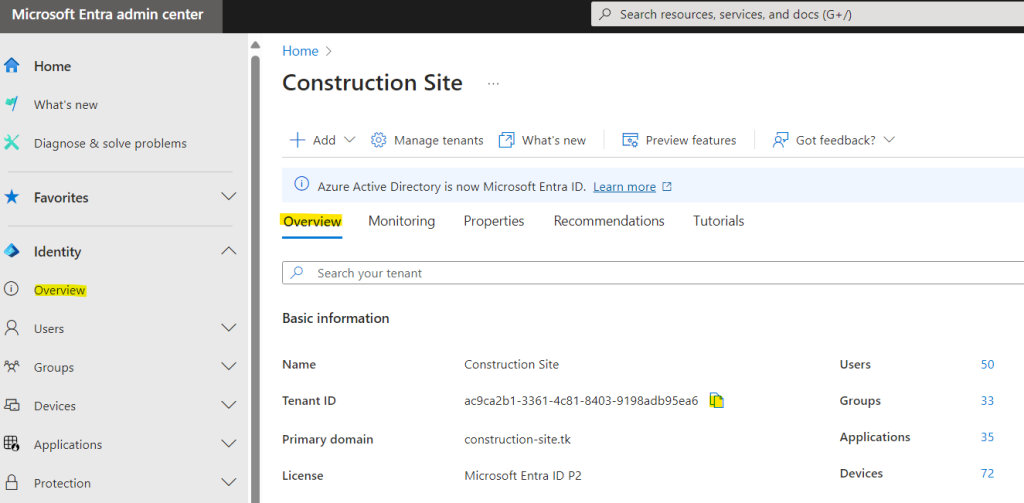1024x503 pixels.
Task: Click the Users person icon
Action: [x=11, y=329]
